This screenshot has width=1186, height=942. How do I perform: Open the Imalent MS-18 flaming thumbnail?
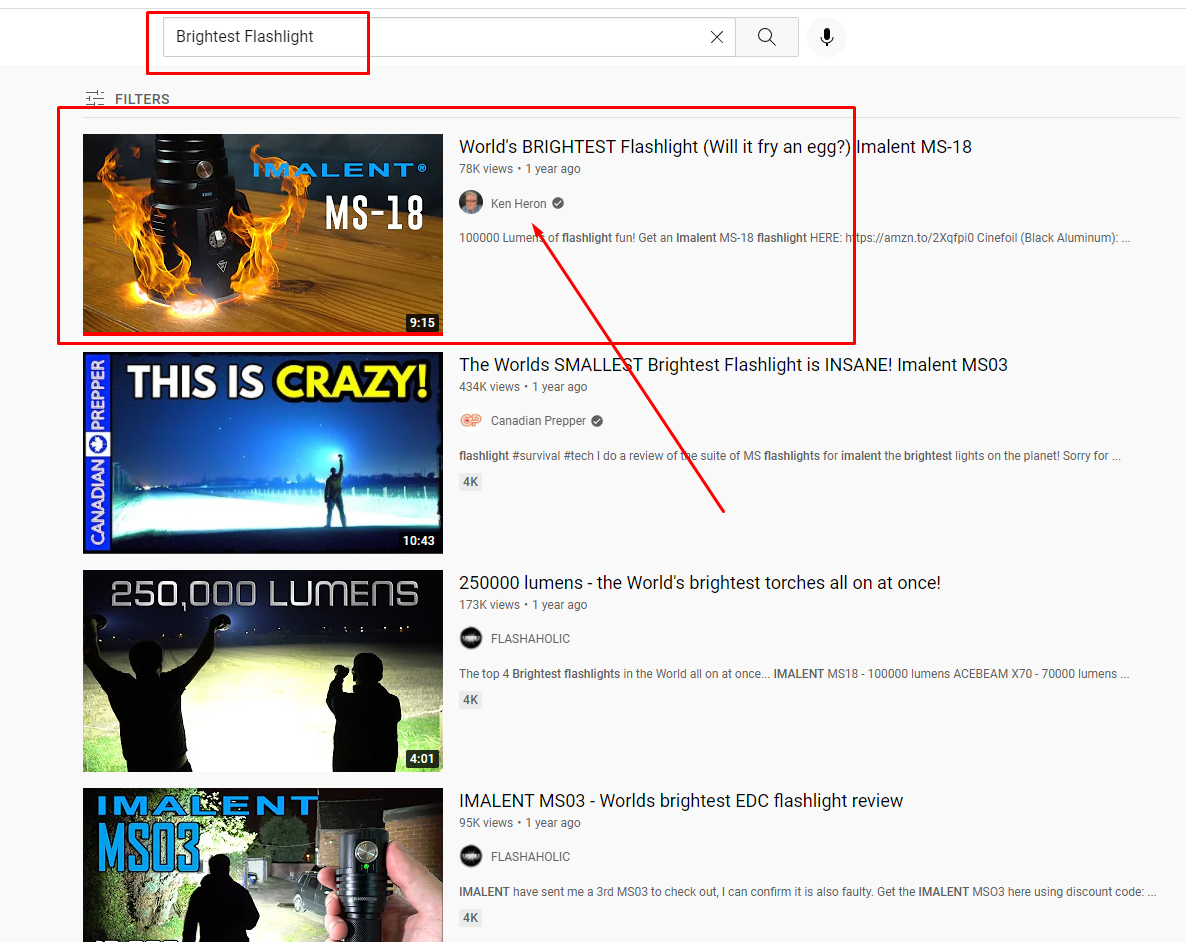(262, 234)
